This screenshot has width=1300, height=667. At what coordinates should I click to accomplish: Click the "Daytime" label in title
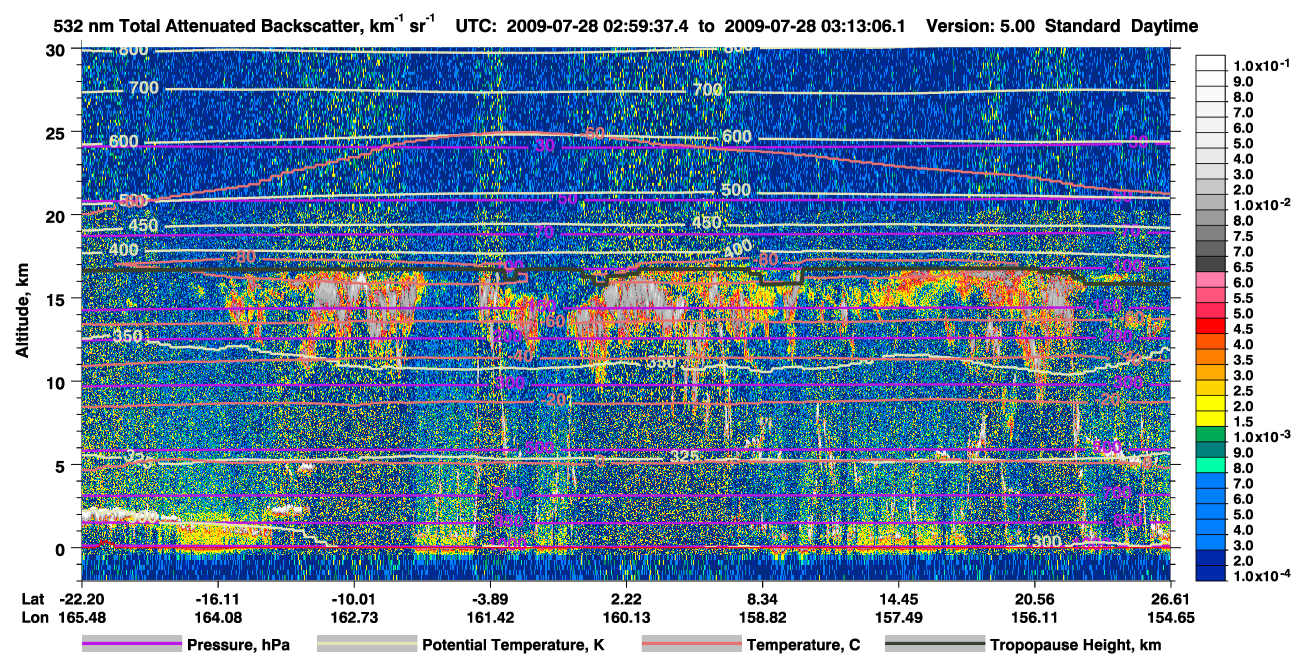tap(1164, 26)
